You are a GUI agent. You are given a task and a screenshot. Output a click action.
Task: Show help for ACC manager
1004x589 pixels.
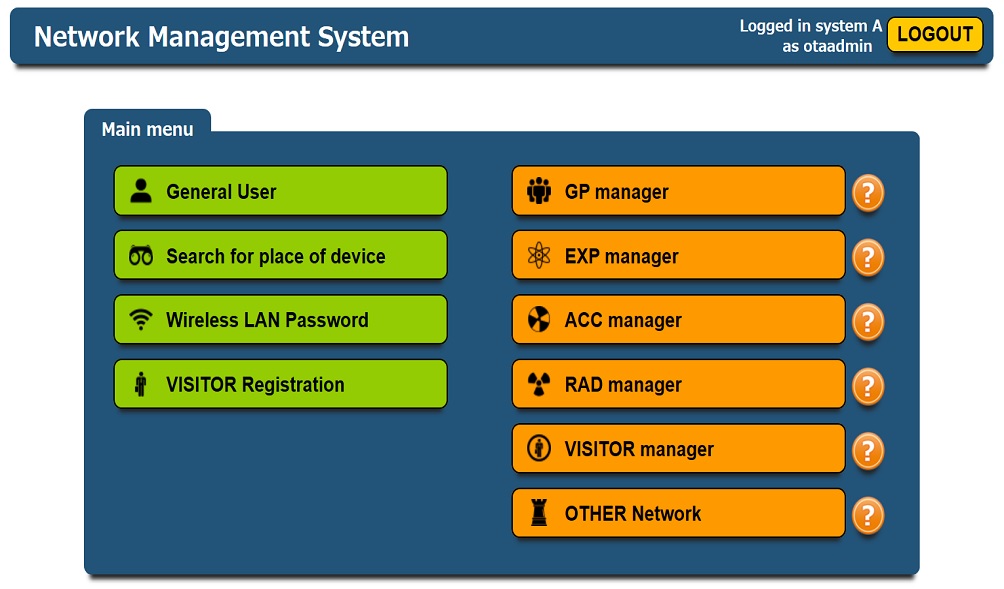868,321
